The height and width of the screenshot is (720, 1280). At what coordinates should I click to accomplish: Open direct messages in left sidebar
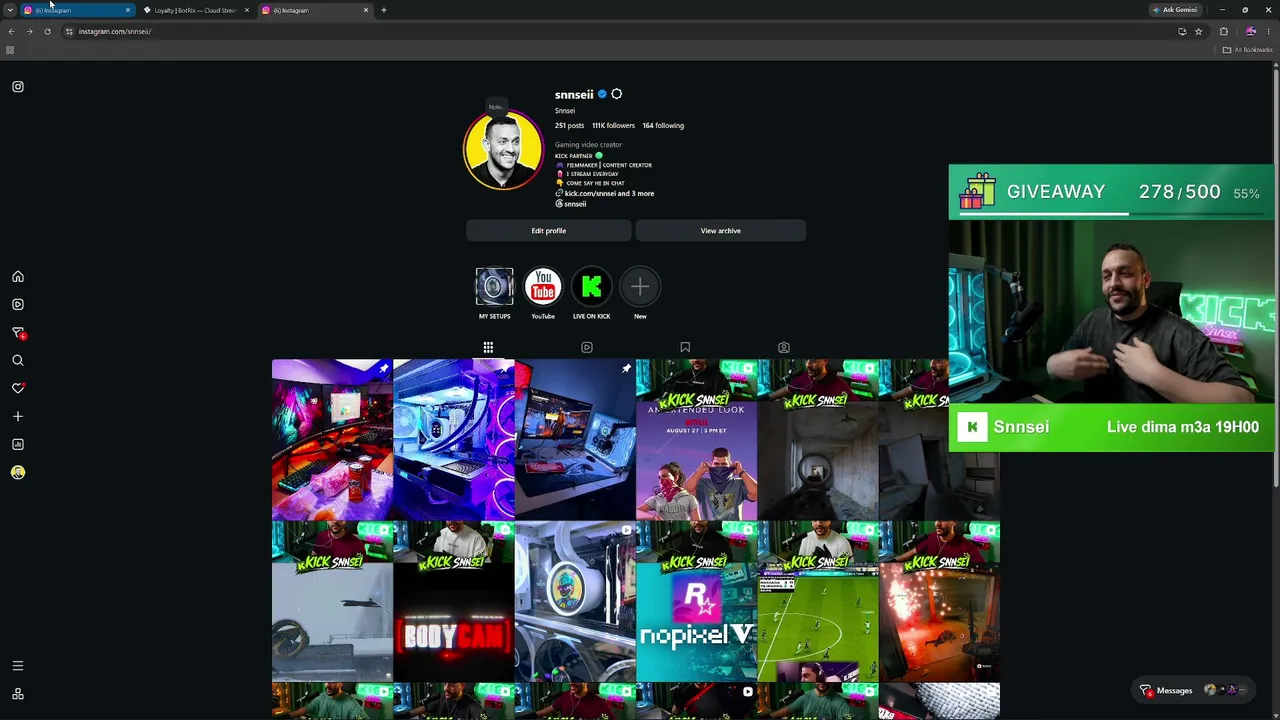[18, 333]
